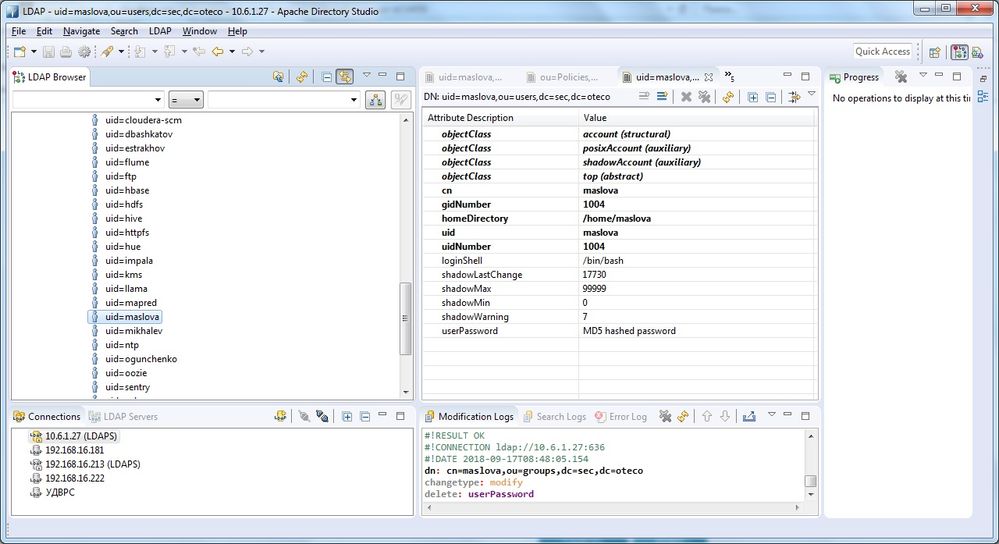The width and height of the screenshot is (999, 544).
Task: Switch to the Search Logs tab
Action: pos(554,416)
